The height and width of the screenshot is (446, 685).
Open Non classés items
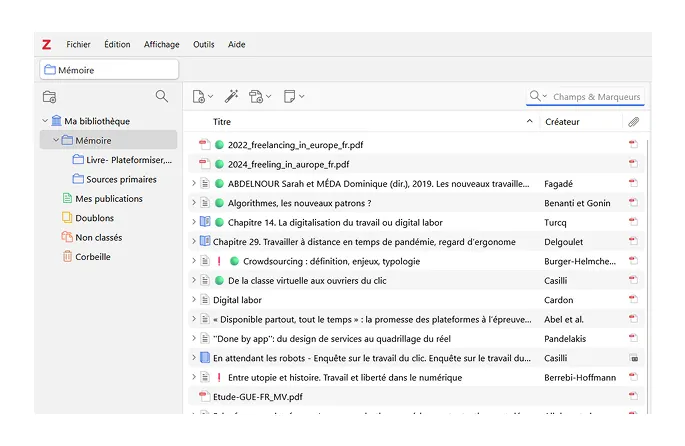pos(92,237)
